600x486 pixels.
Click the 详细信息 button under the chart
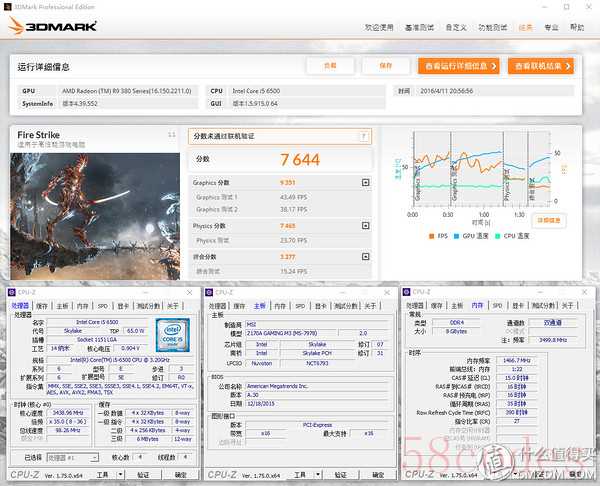coord(549,220)
